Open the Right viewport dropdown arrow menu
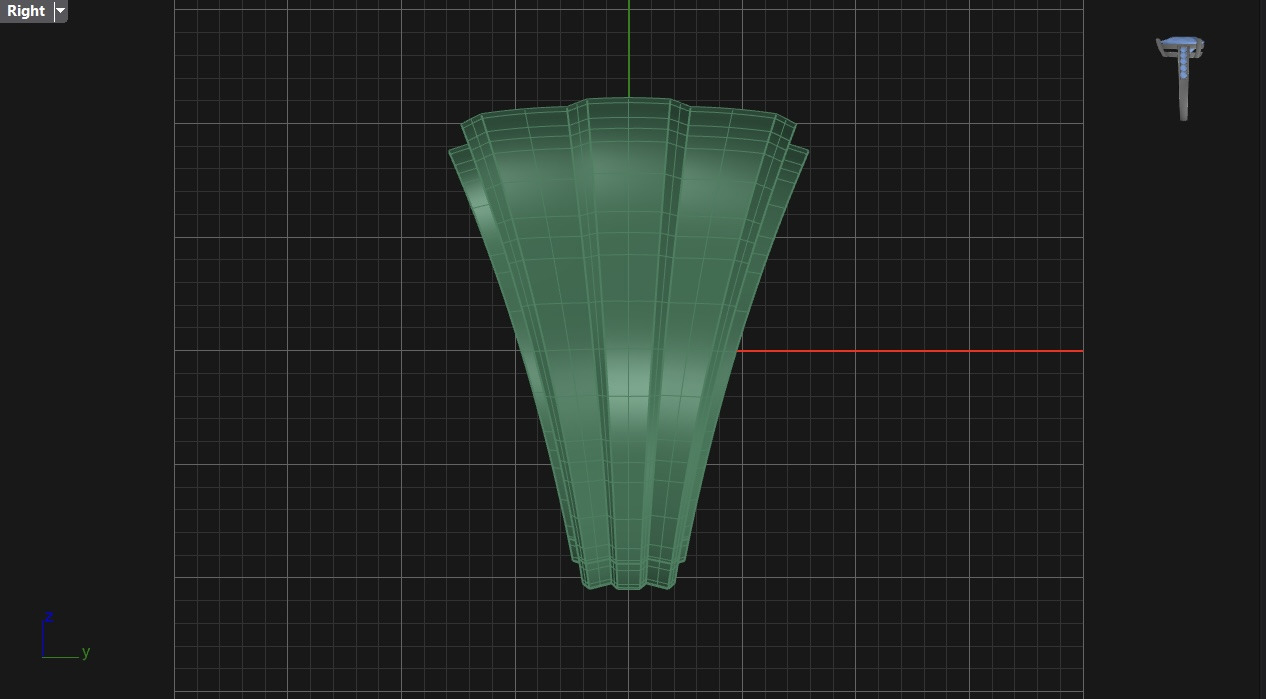Screen dimensions: 1266x699 coord(60,11)
